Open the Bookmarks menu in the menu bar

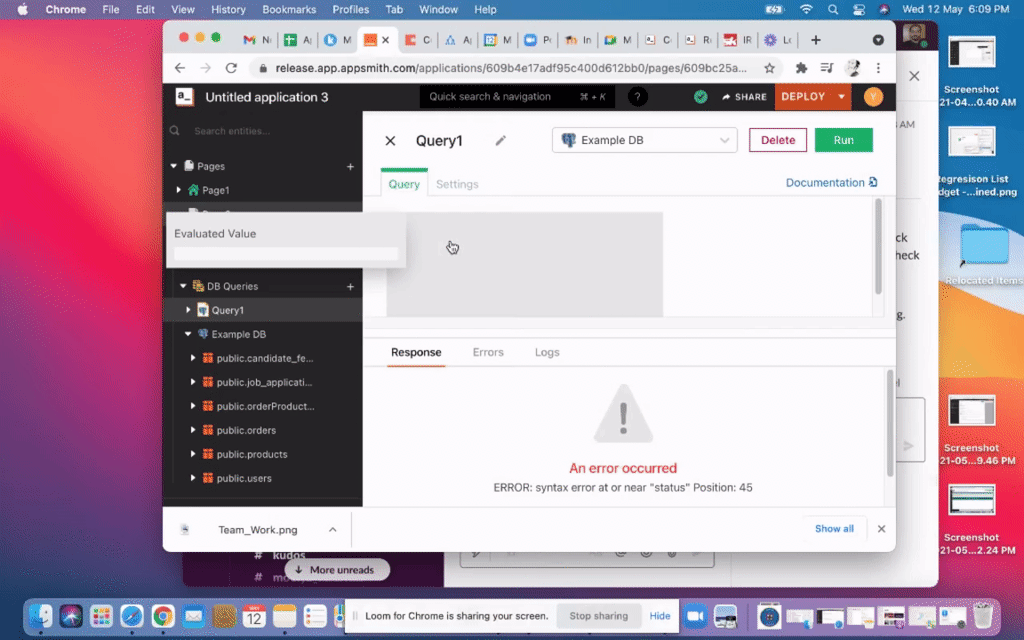[289, 9]
